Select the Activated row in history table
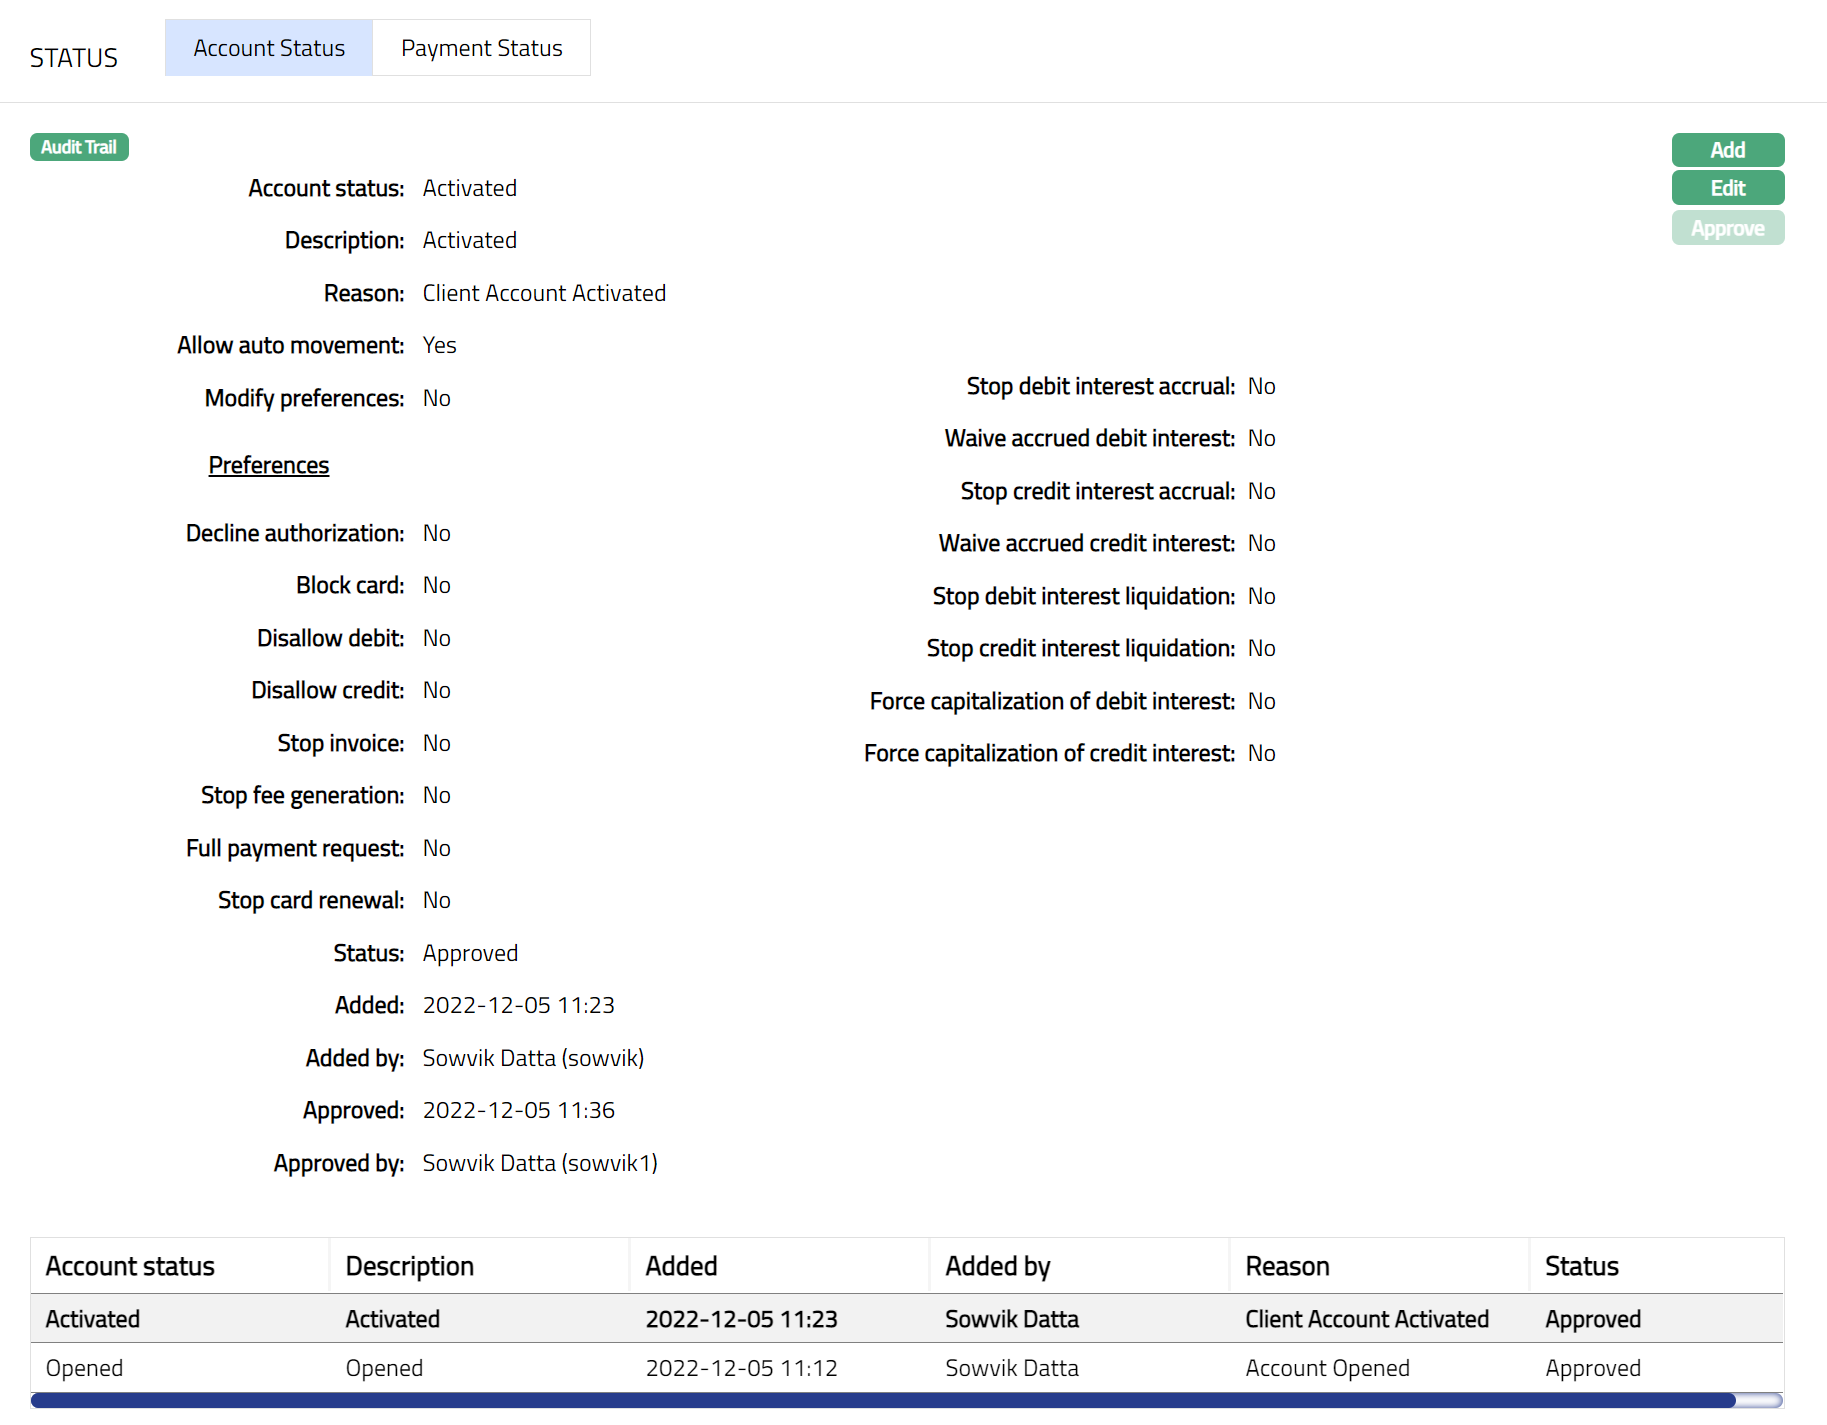Screen dimensions: 1827x1425 [93, 1319]
